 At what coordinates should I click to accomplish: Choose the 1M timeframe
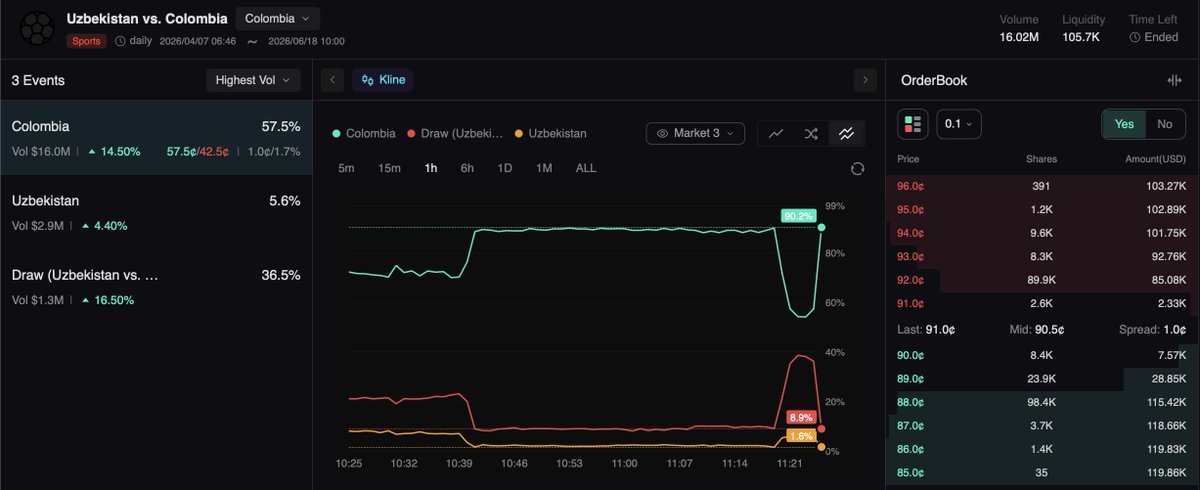544,168
